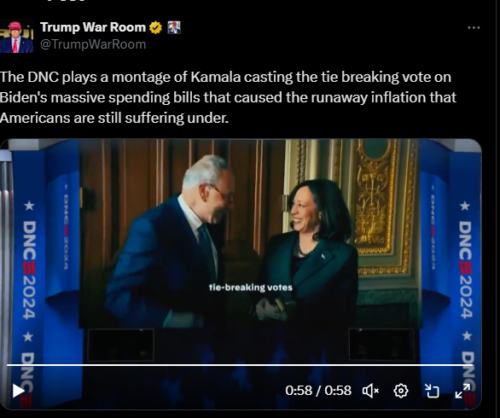The height and width of the screenshot is (418, 500).
Task: Click the tie-breaking votes caption in video
Action: click(x=251, y=287)
